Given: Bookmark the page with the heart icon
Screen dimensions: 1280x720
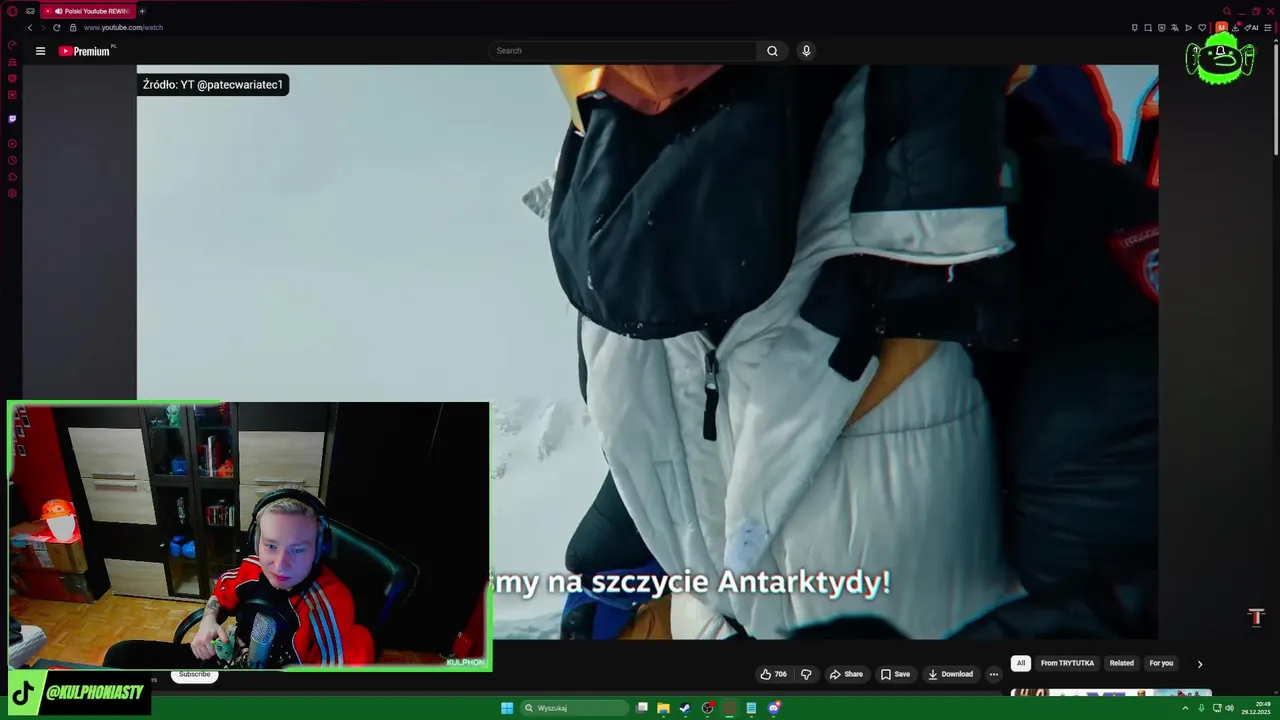Looking at the screenshot, I should [1202, 28].
